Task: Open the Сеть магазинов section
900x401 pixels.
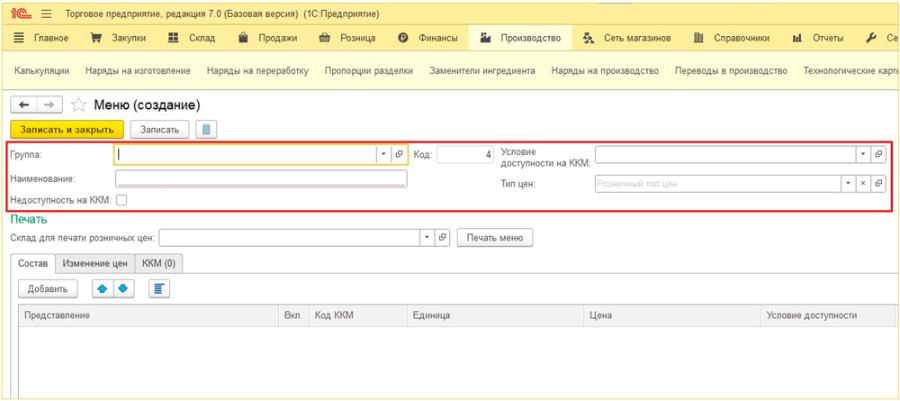Action: point(626,38)
